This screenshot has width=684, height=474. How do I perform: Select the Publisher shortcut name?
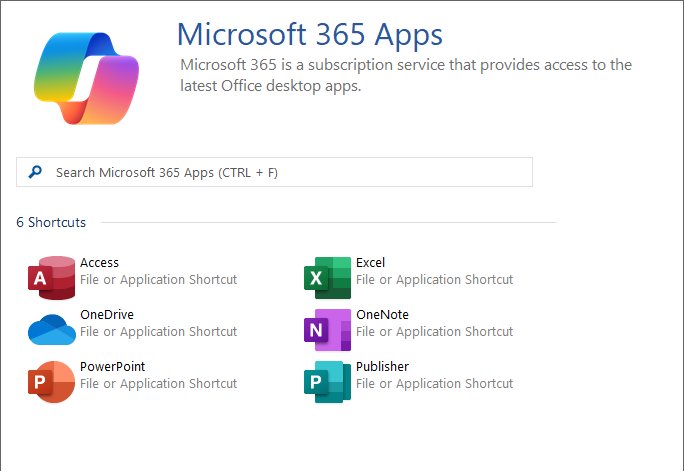click(382, 367)
